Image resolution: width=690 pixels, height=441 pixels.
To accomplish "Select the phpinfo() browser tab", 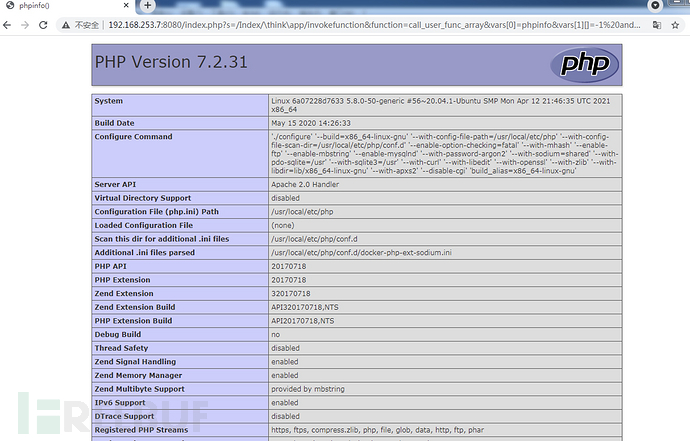I will (x=66, y=6).
